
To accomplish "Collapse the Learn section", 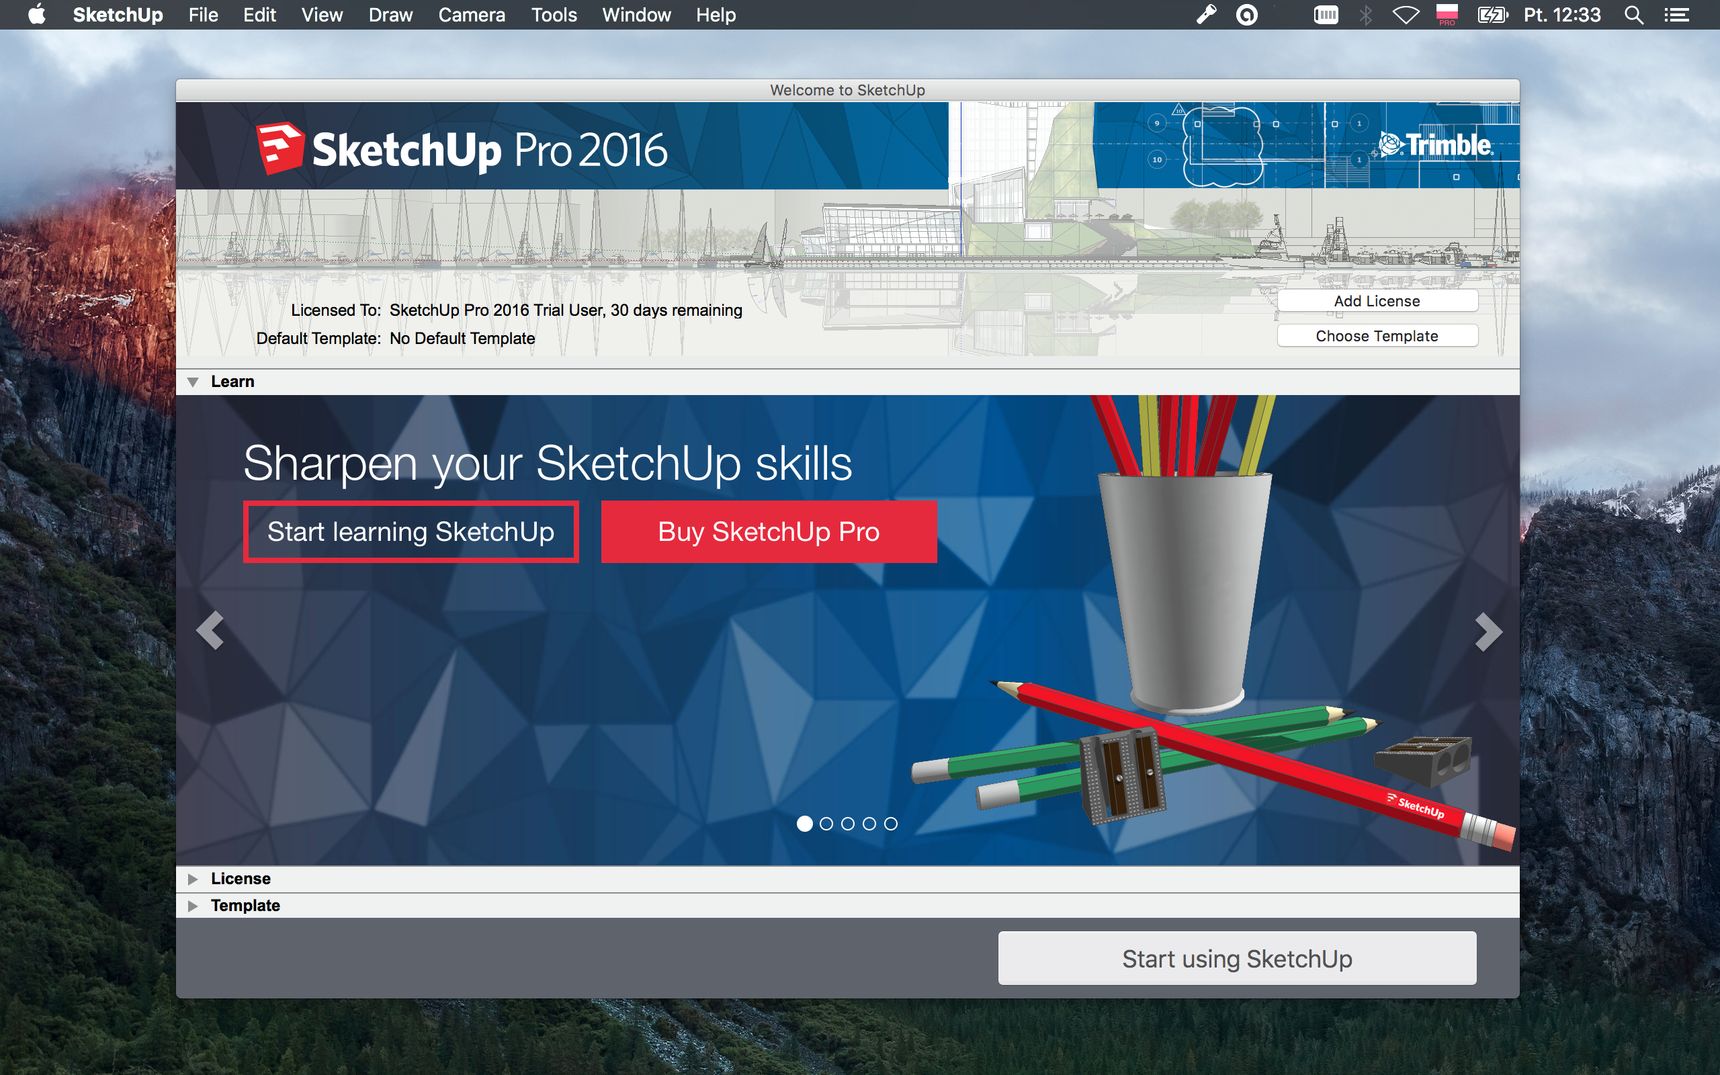I will coord(193,382).
